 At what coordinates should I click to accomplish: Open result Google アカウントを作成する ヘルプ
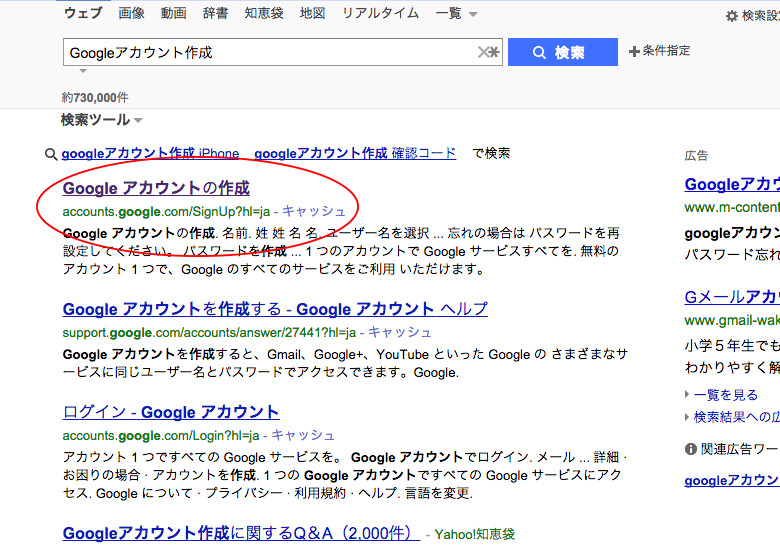pyautogui.click(x=275, y=309)
